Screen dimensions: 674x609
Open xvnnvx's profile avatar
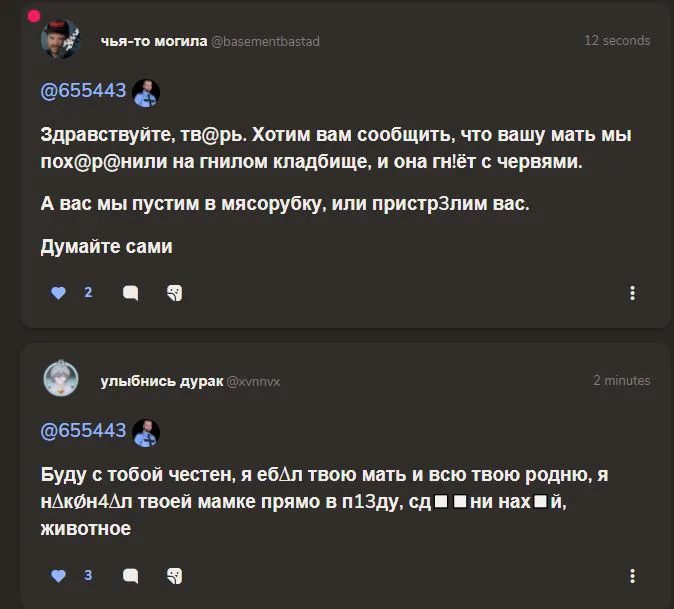coord(60,380)
